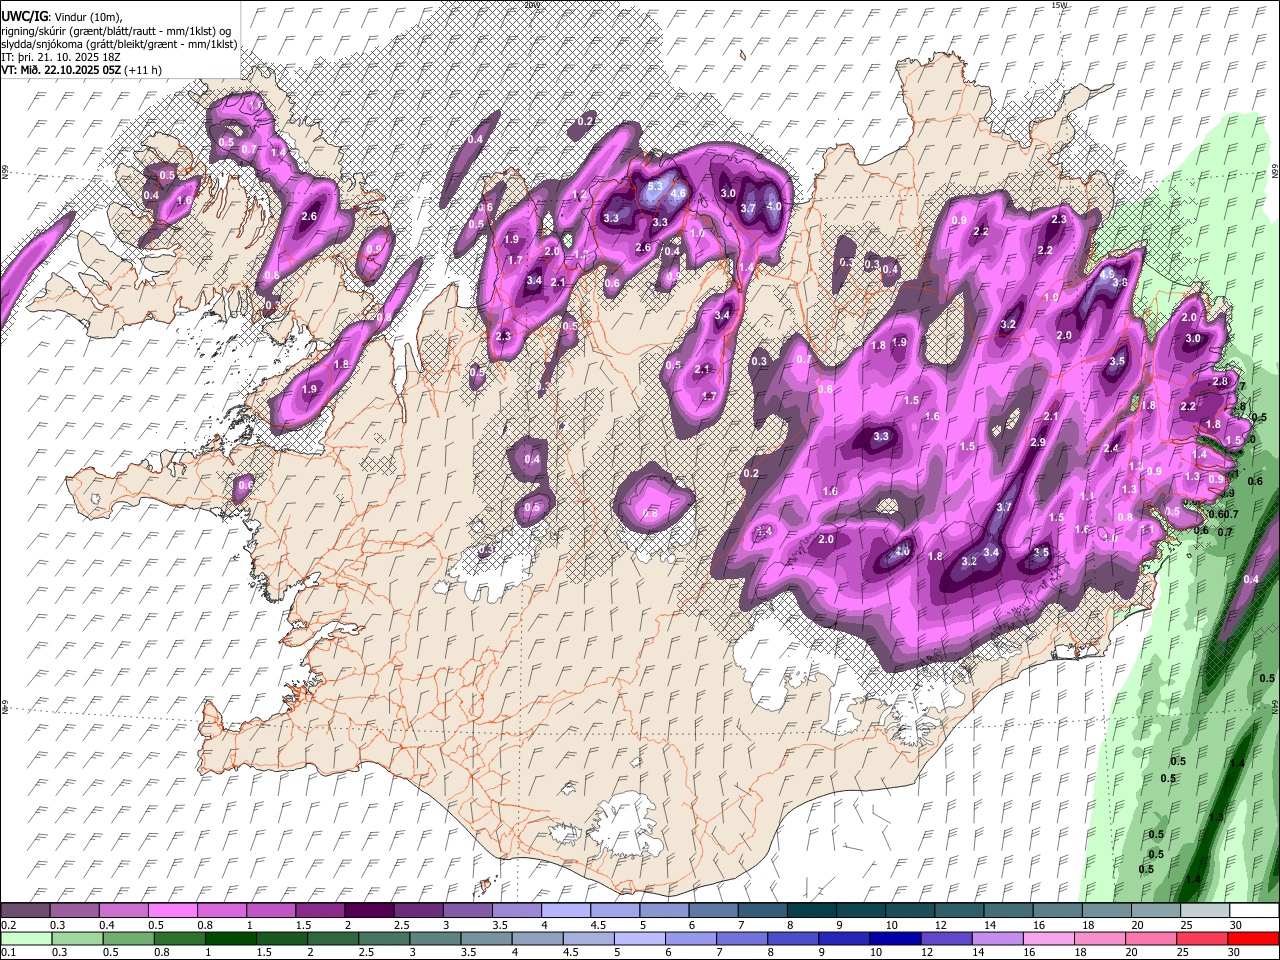Click the 15W longitude label
1280x960 pixels.
(x=1060, y=5)
